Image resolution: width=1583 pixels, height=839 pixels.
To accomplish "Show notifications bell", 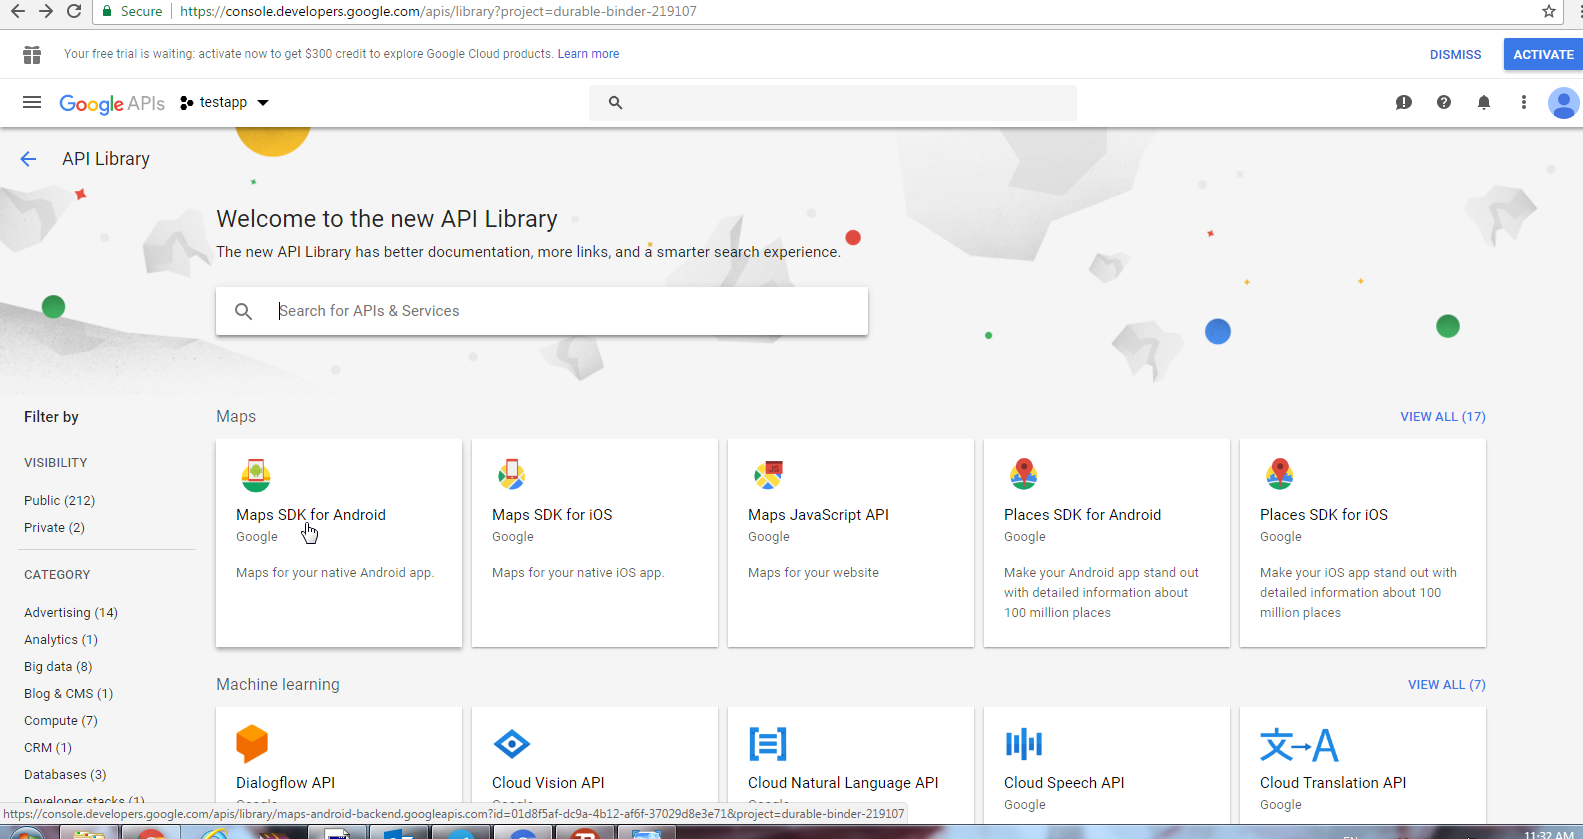I will [1484, 102].
